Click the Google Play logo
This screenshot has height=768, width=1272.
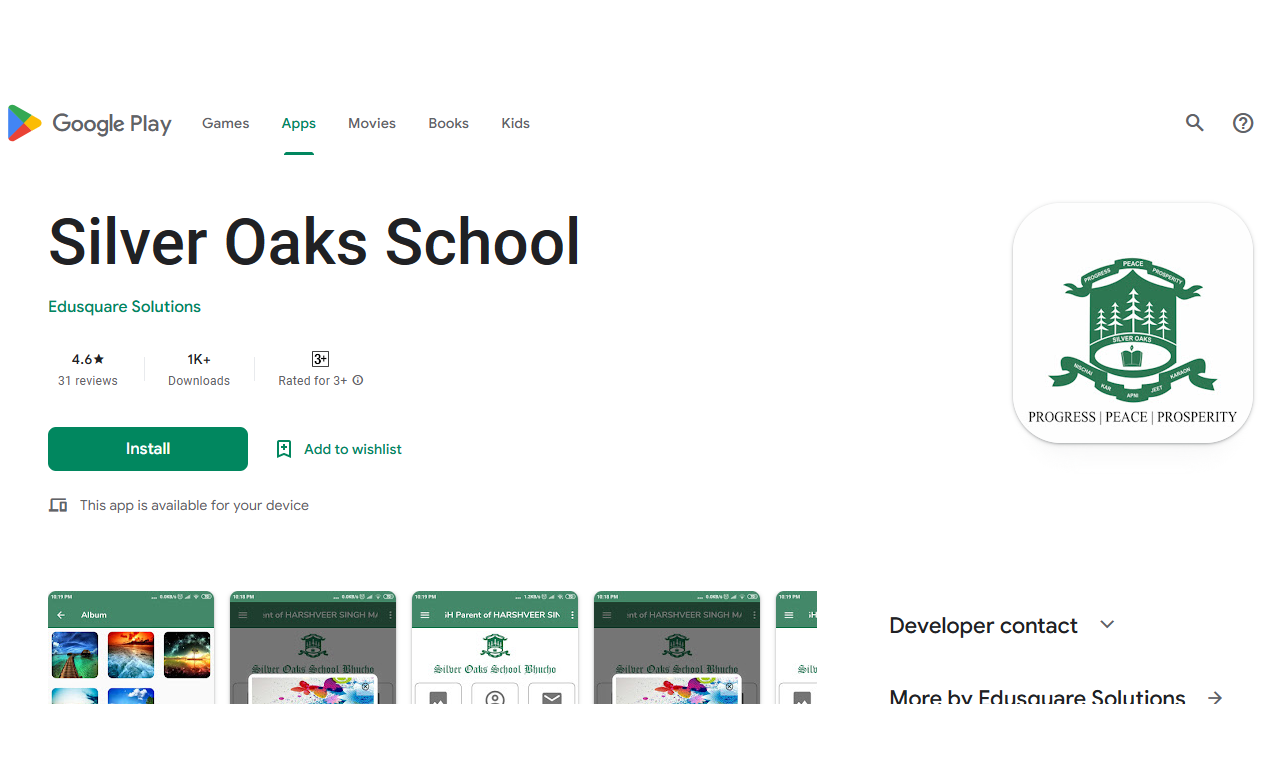coord(90,123)
